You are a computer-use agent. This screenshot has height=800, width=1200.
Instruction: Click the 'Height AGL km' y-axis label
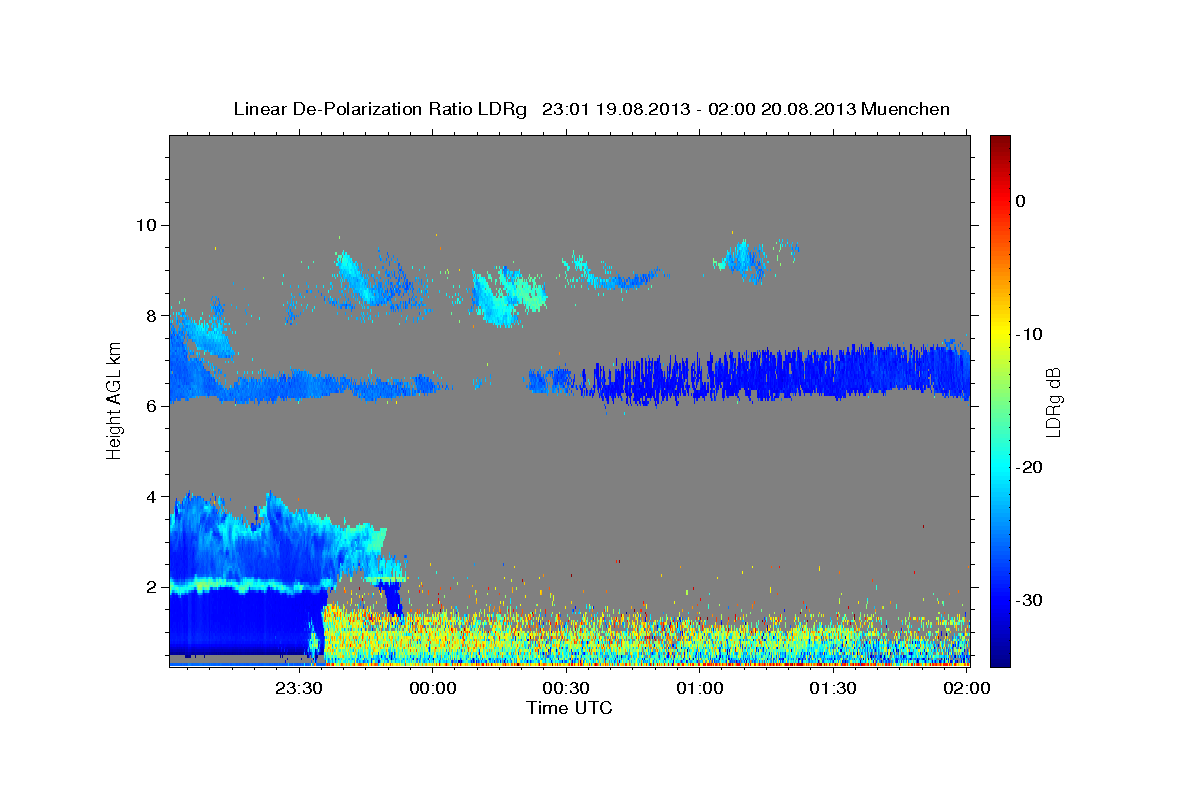coord(114,400)
